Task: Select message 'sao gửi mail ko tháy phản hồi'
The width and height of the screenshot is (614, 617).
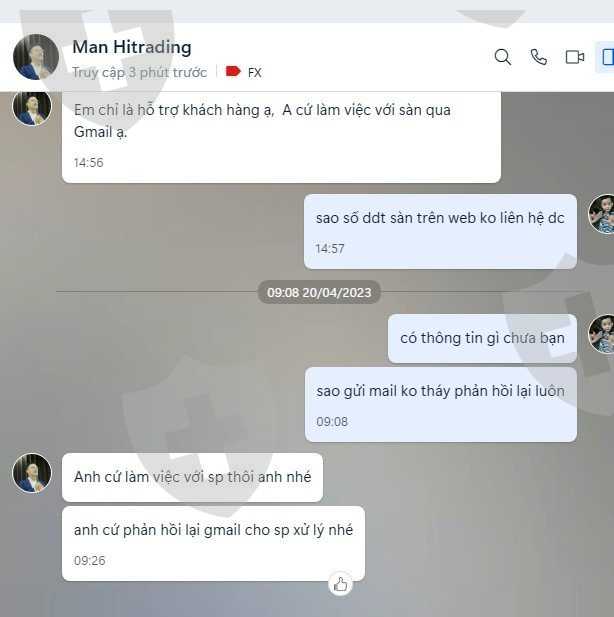Action: coord(441,405)
